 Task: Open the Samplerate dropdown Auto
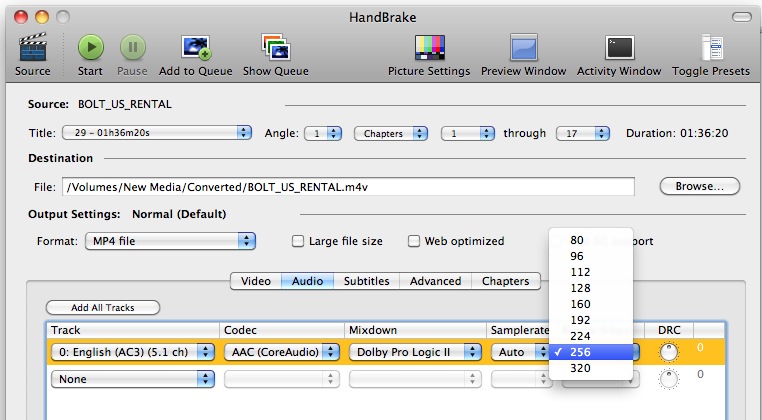[x=520, y=352]
